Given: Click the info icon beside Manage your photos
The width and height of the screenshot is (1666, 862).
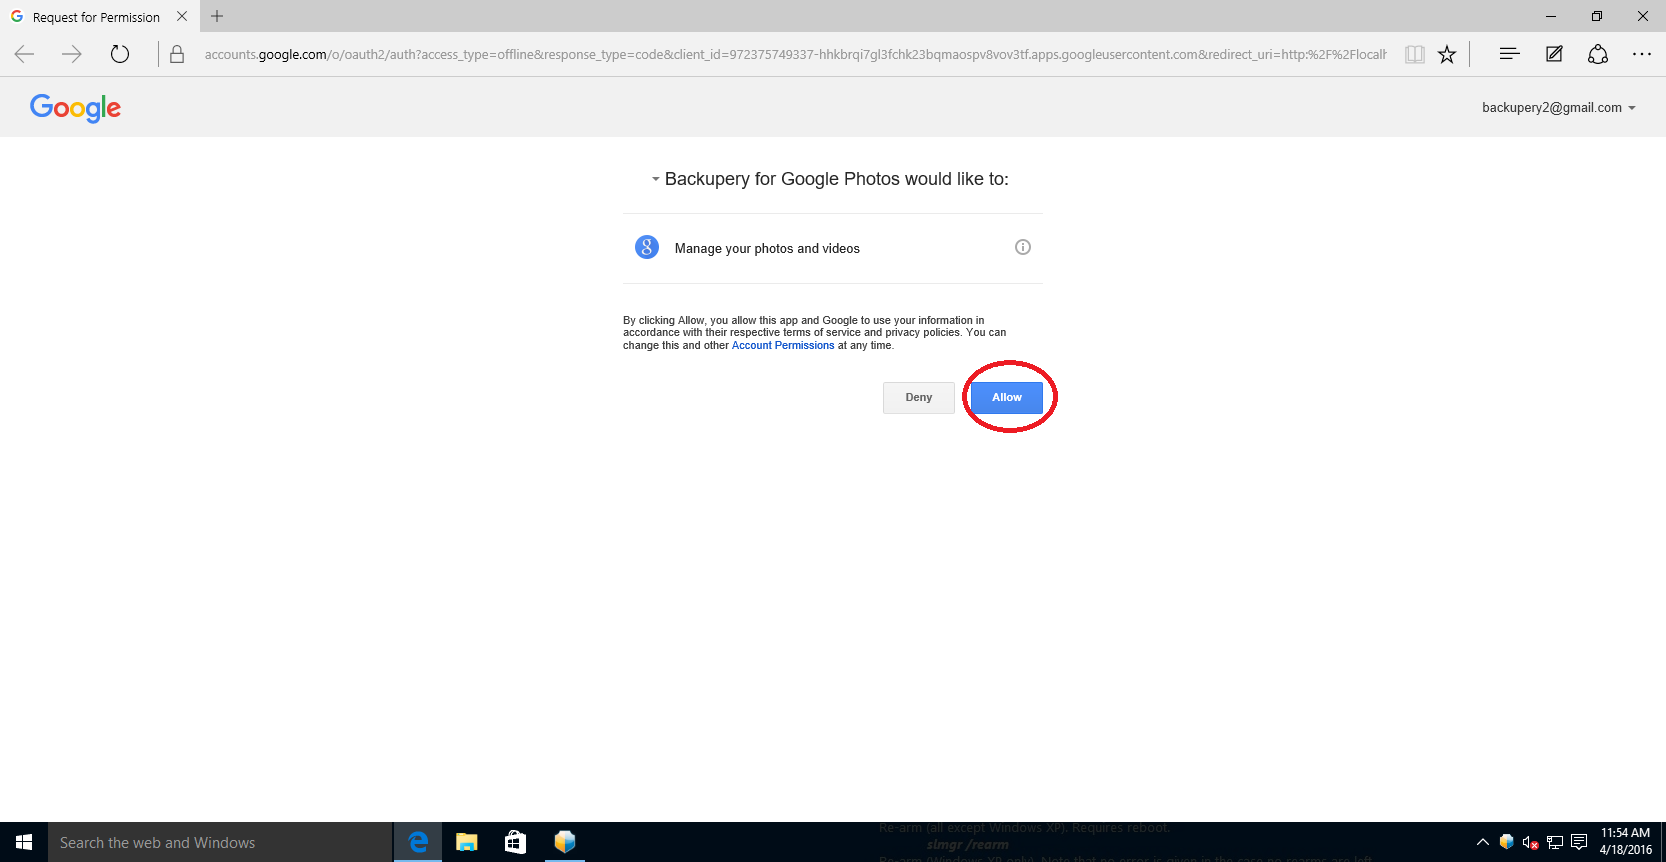Looking at the screenshot, I should (1023, 247).
